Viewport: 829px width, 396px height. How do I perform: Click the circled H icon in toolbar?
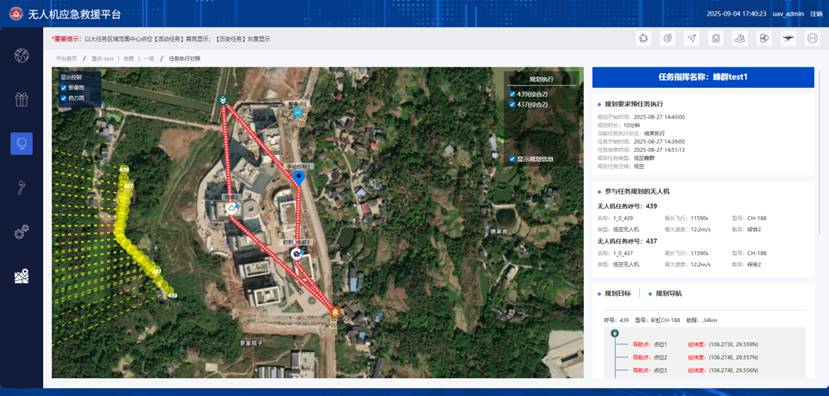(x=813, y=39)
